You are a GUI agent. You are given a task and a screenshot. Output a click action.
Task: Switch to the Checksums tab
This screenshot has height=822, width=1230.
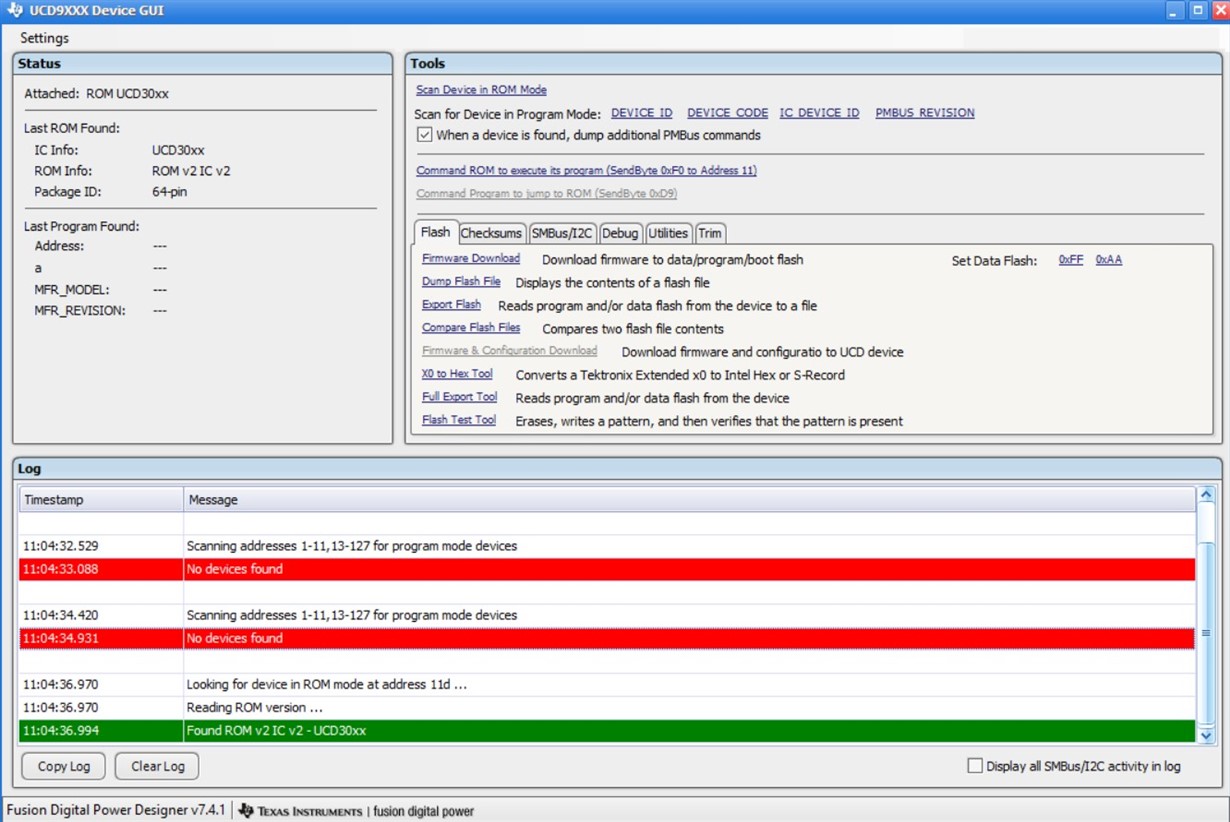[x=491, y=233]
